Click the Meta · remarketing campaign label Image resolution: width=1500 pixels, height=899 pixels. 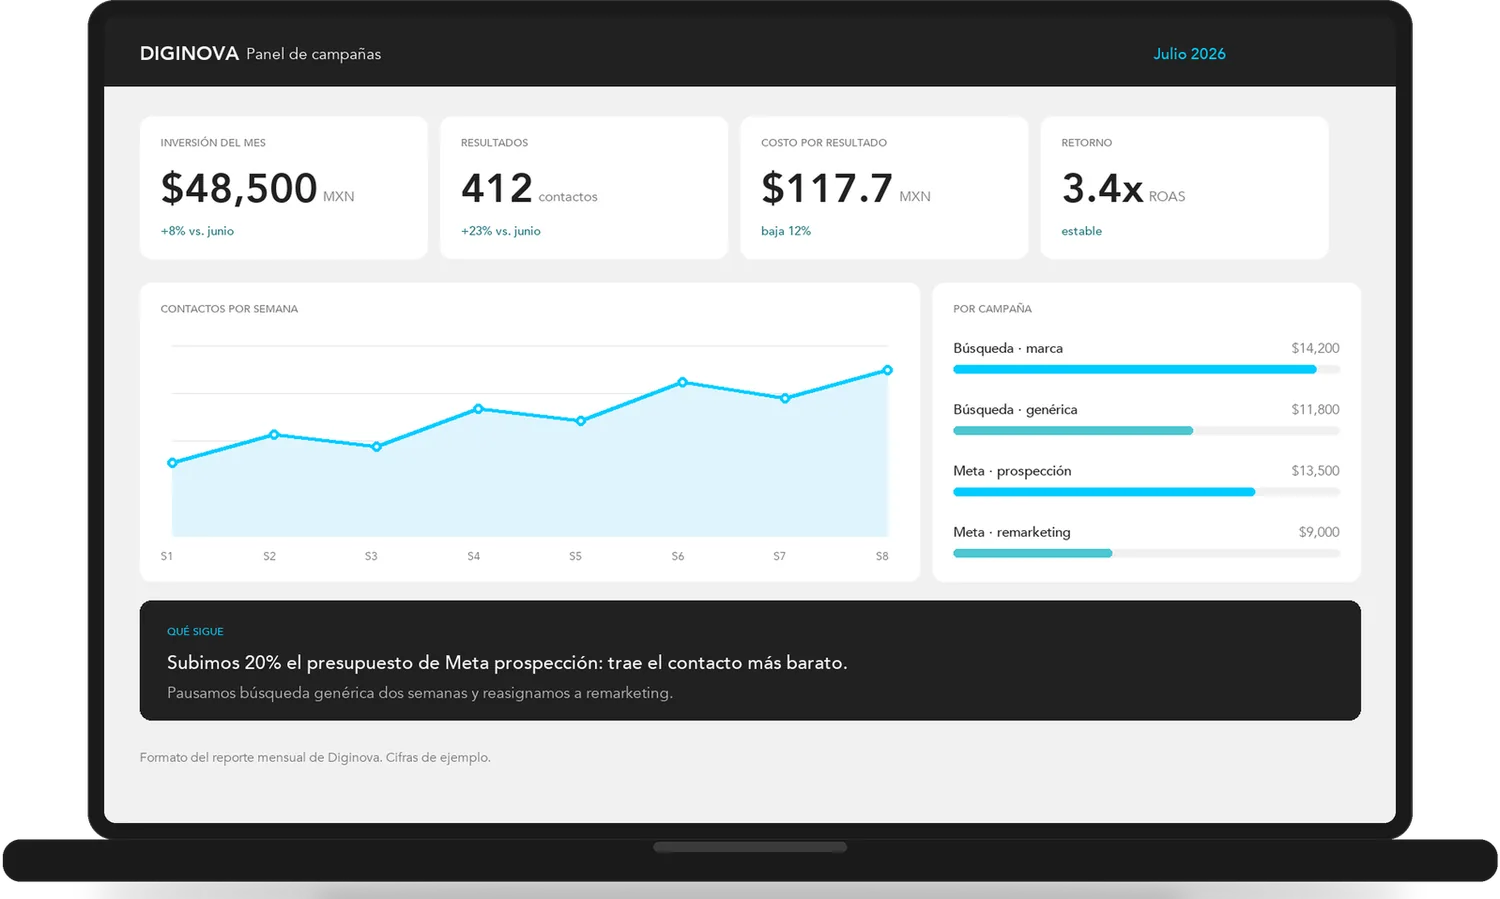(x=1012, y=532)
